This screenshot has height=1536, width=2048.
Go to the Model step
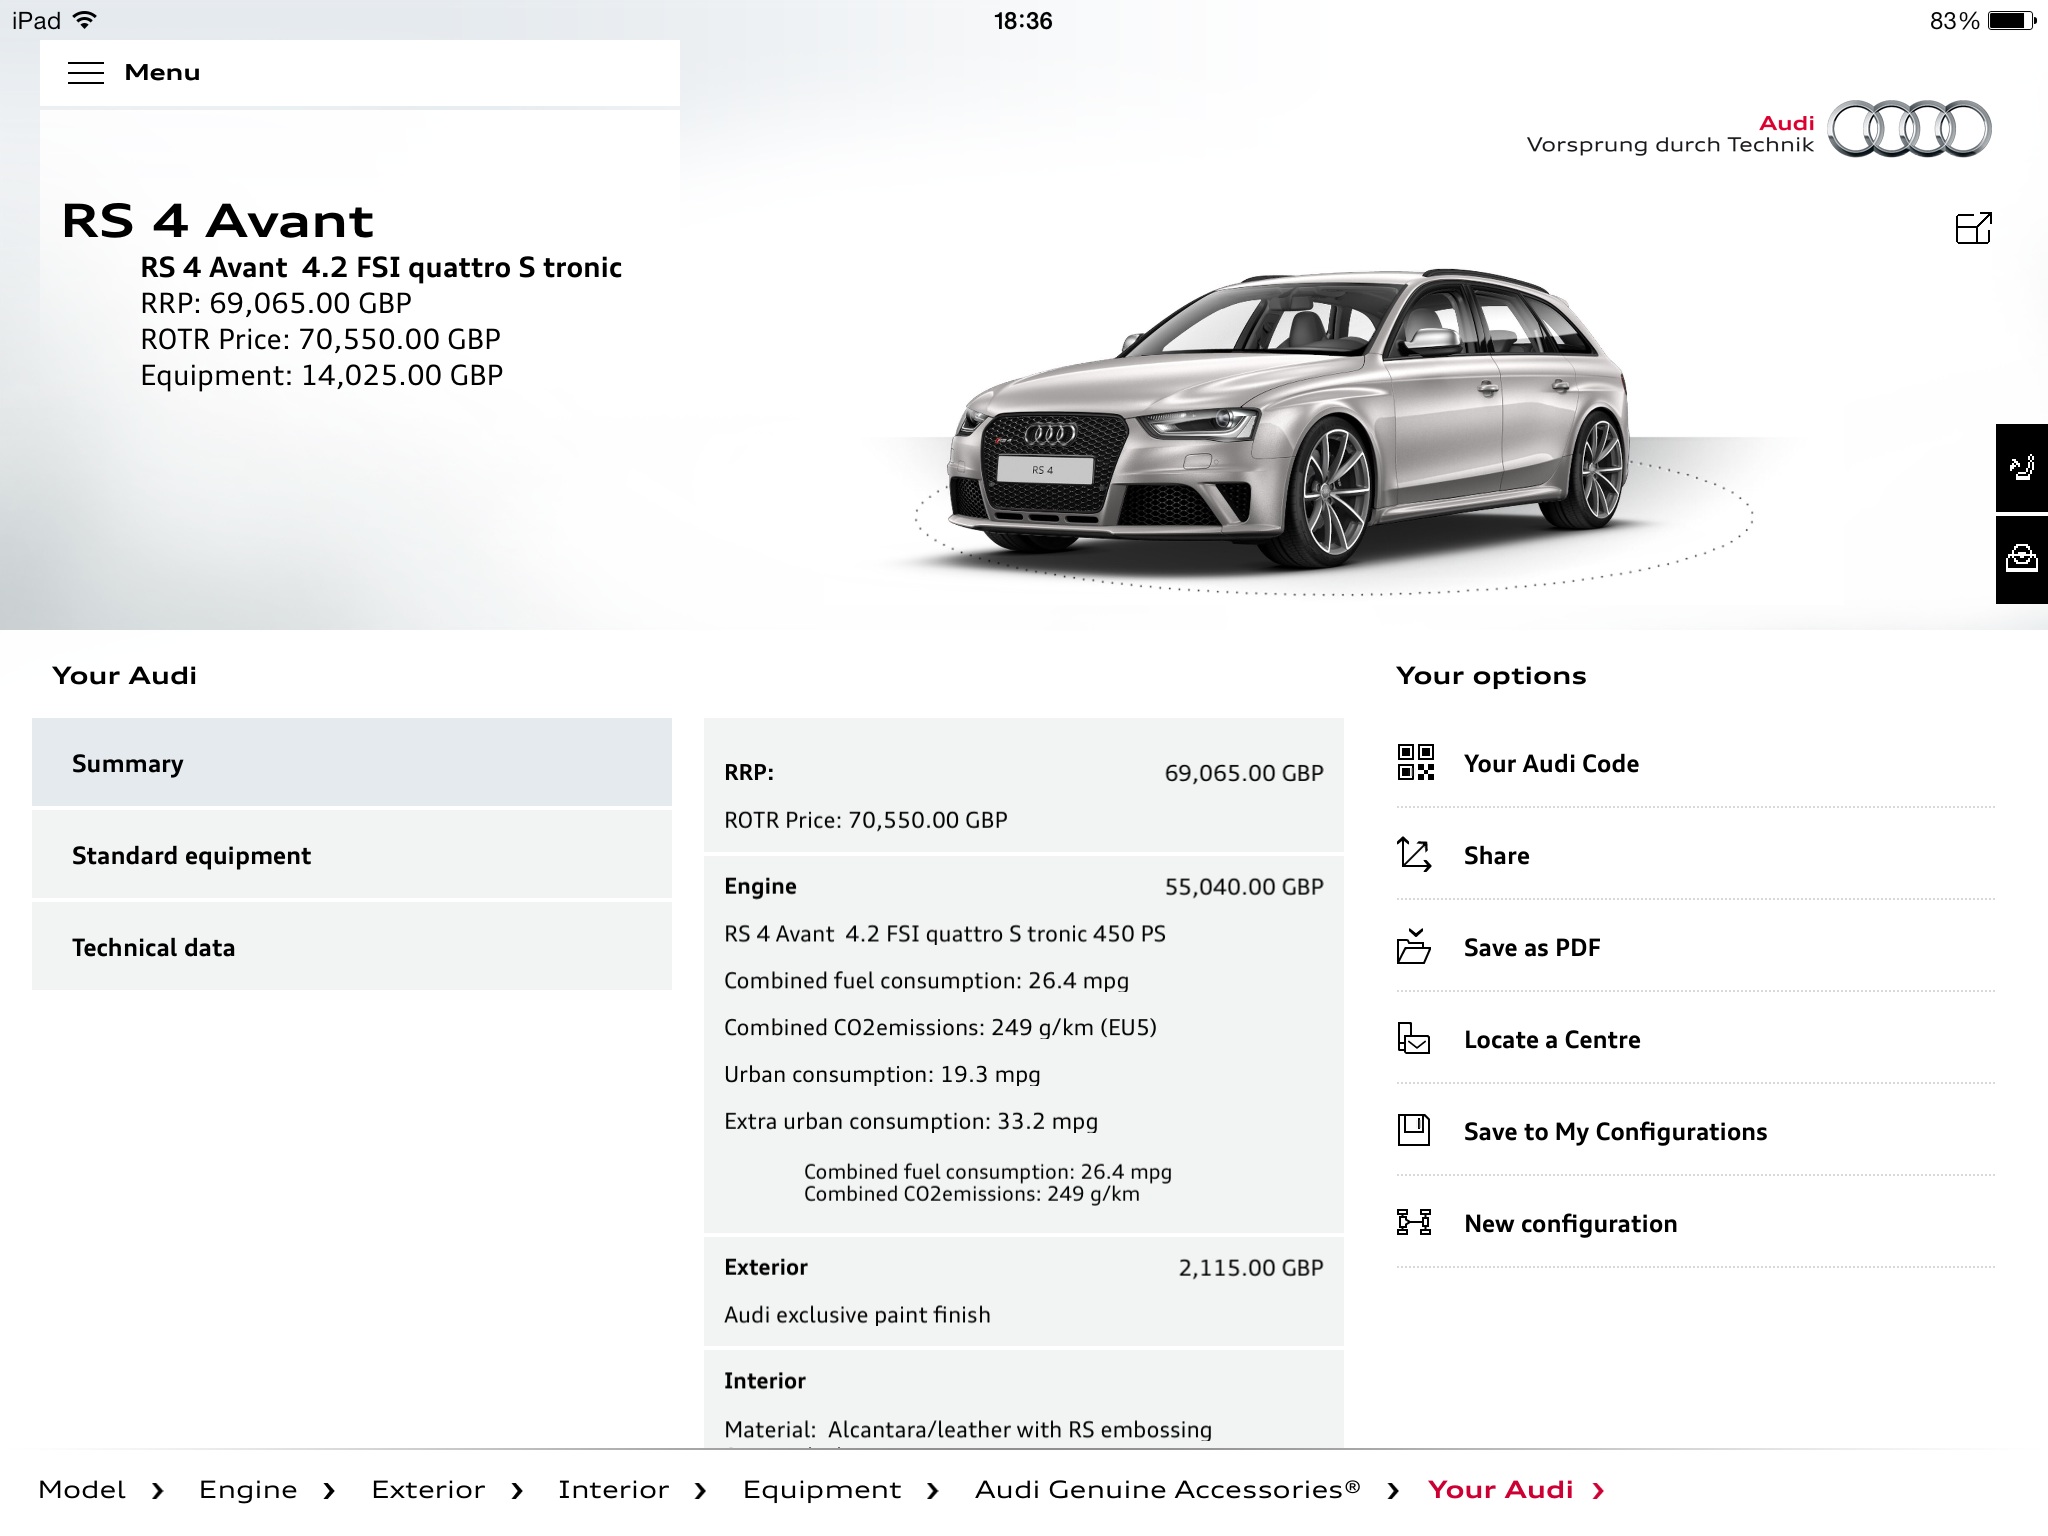click(x=82, y=1490)
